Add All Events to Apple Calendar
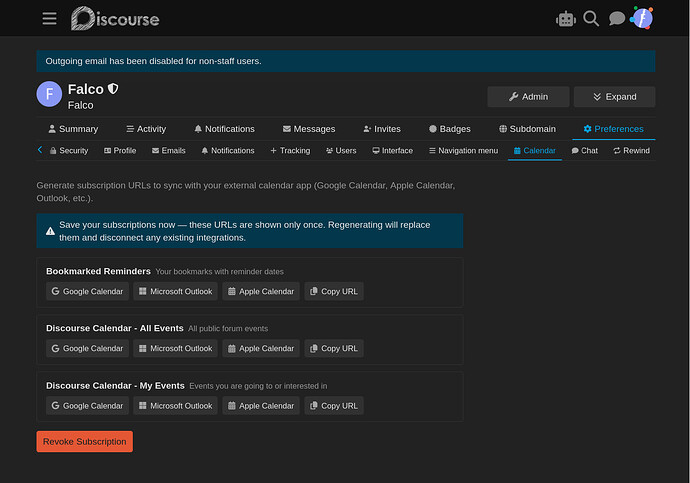This screenshot has width=690, height=483. pyautogui.click(x=261, y=348)
